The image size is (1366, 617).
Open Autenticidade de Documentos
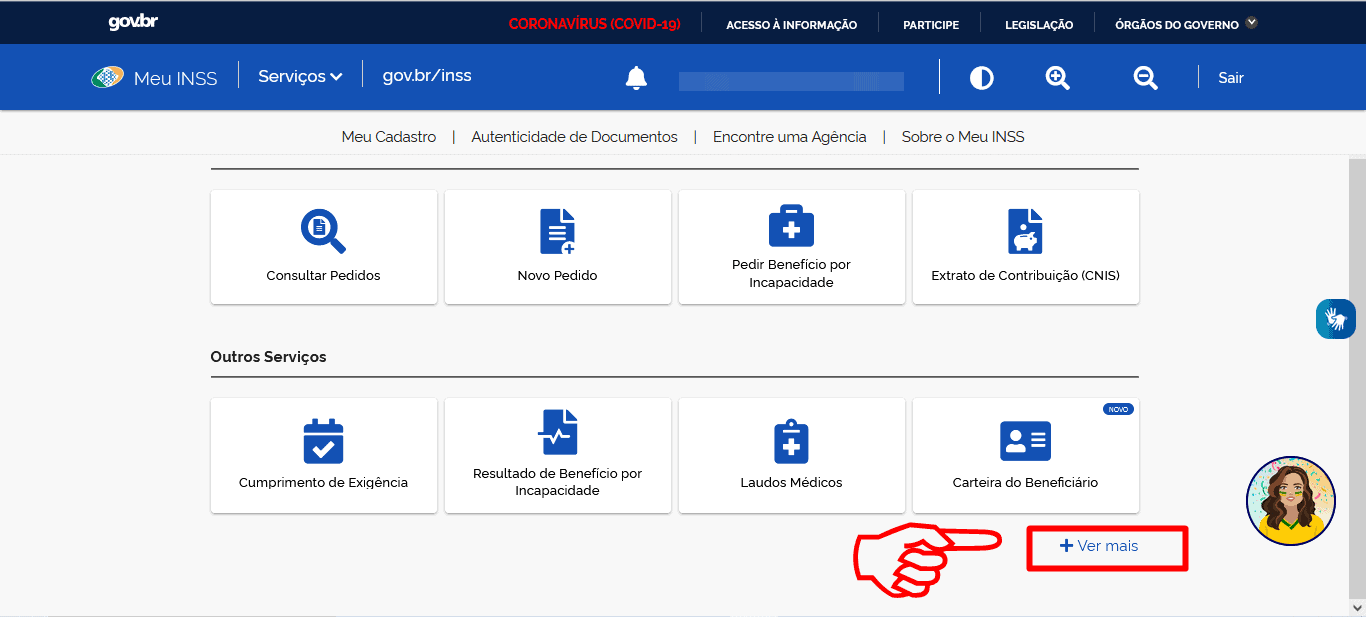pyautogui.click(x=574, y=137)
